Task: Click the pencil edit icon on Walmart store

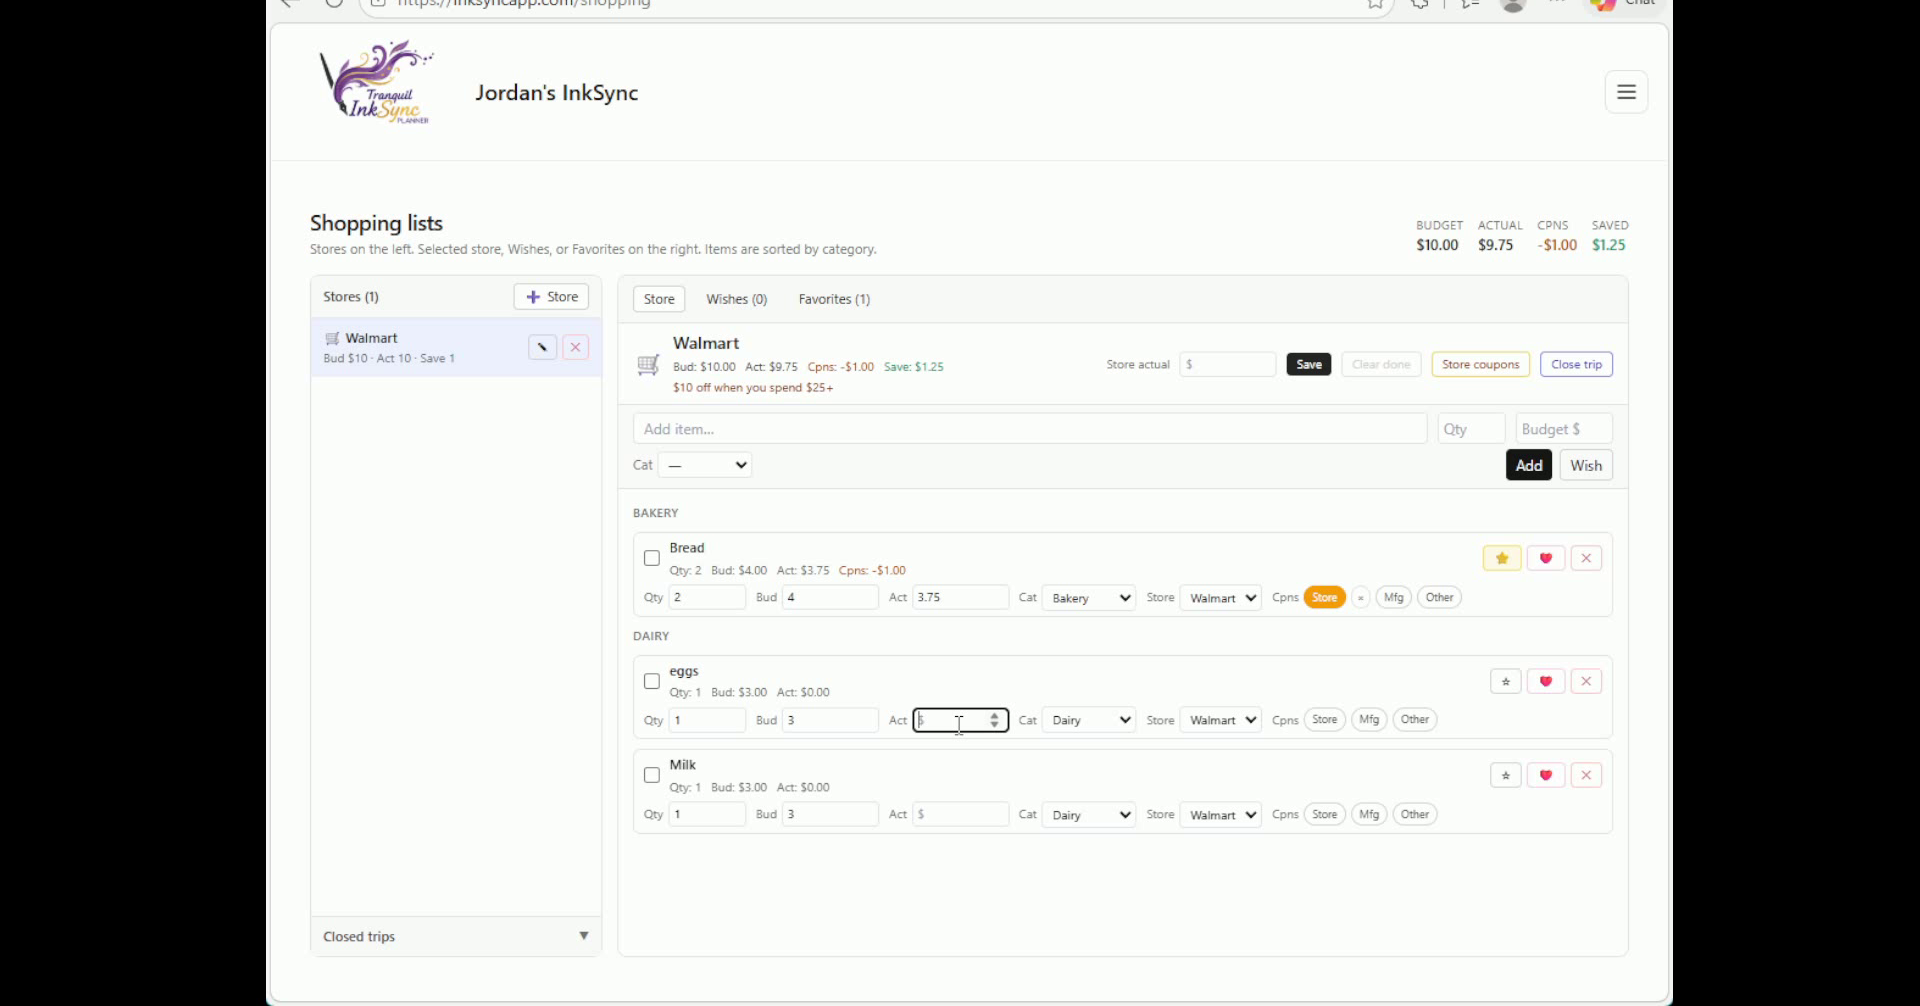Action: [541, 347]
